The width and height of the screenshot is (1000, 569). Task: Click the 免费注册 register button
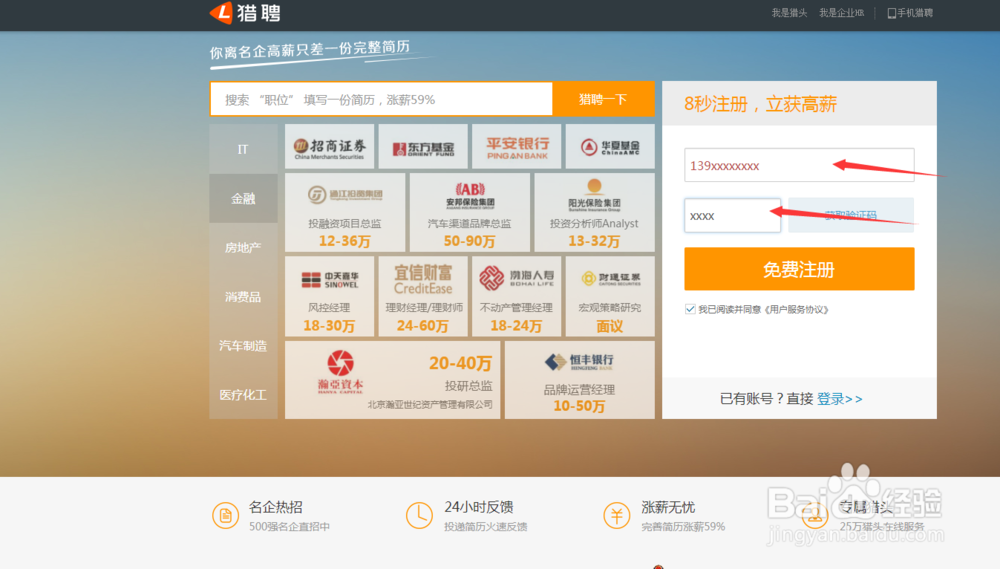(x=799, y=269)
